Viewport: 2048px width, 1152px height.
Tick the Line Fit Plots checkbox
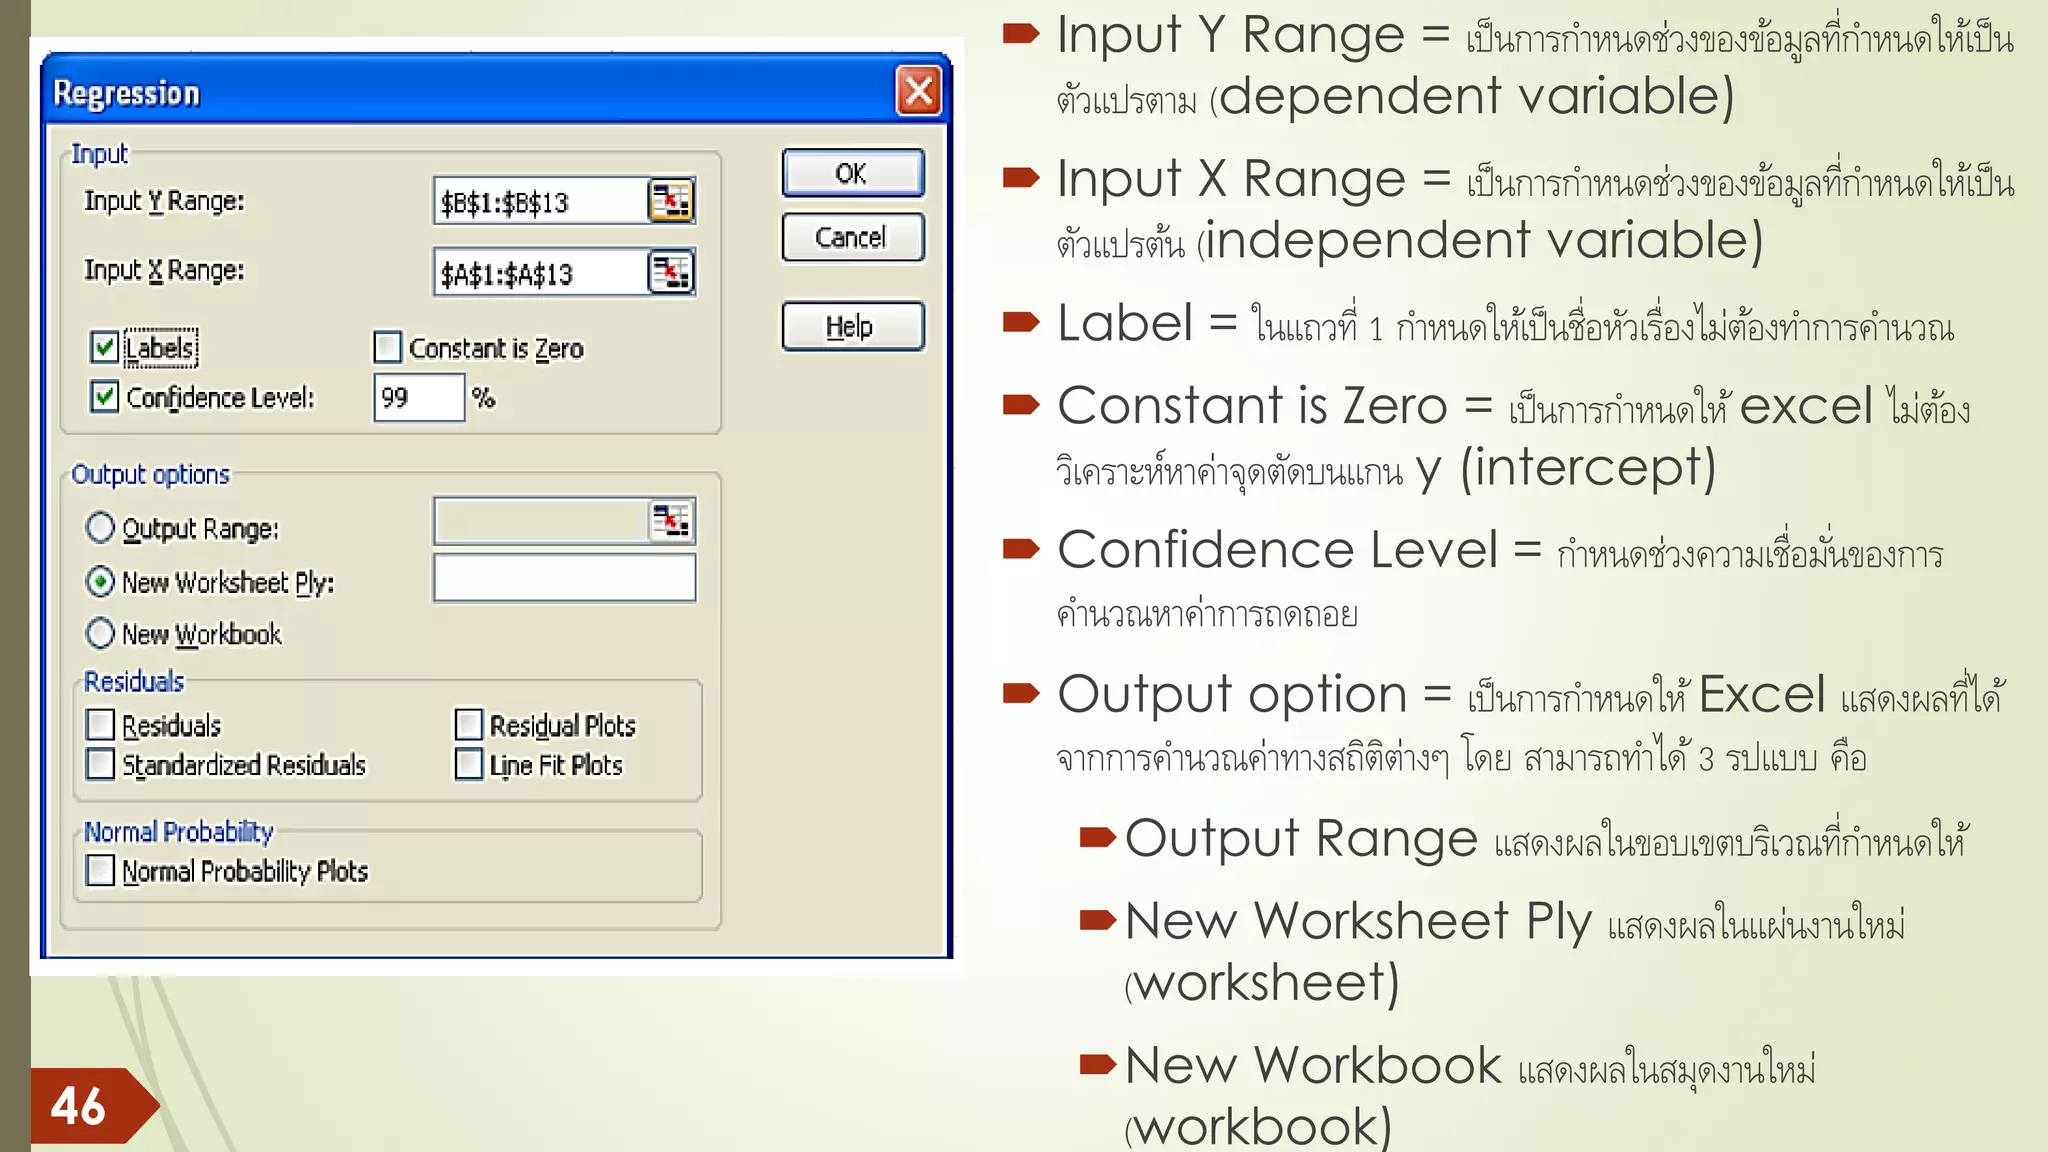tap(468, 764)
